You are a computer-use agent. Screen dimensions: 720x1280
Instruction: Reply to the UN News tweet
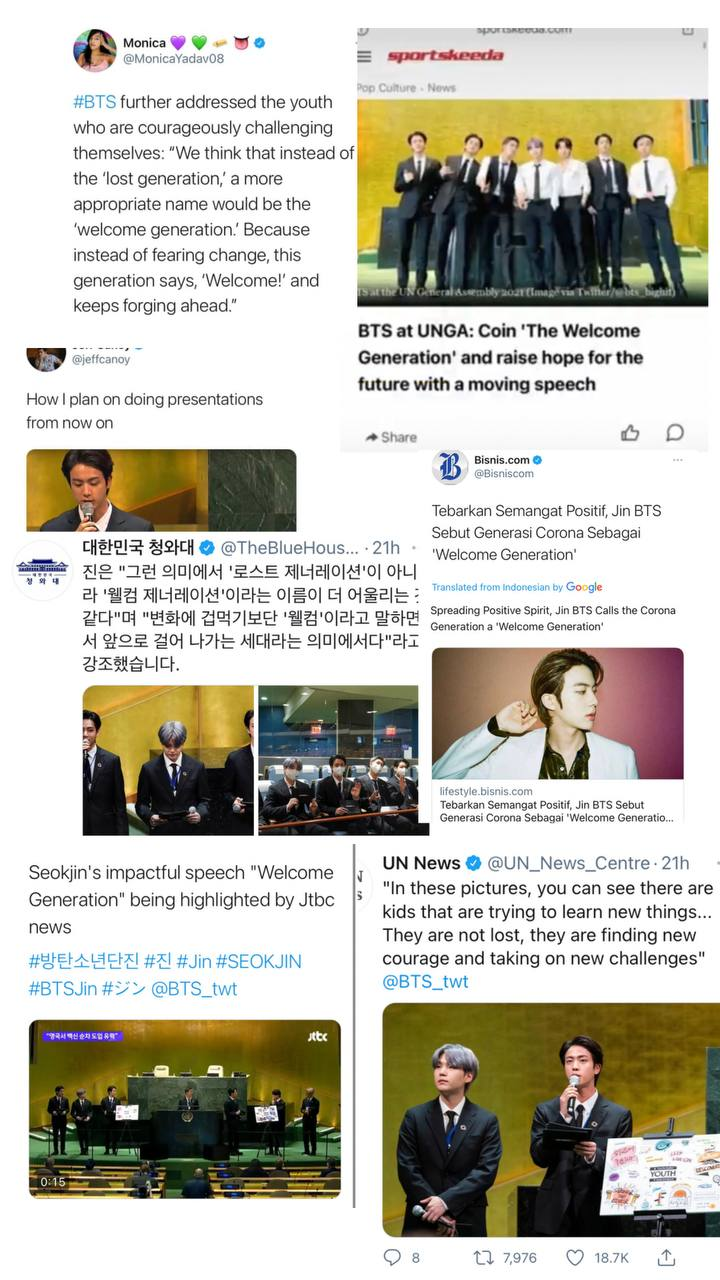click(x=393, y=1257)
